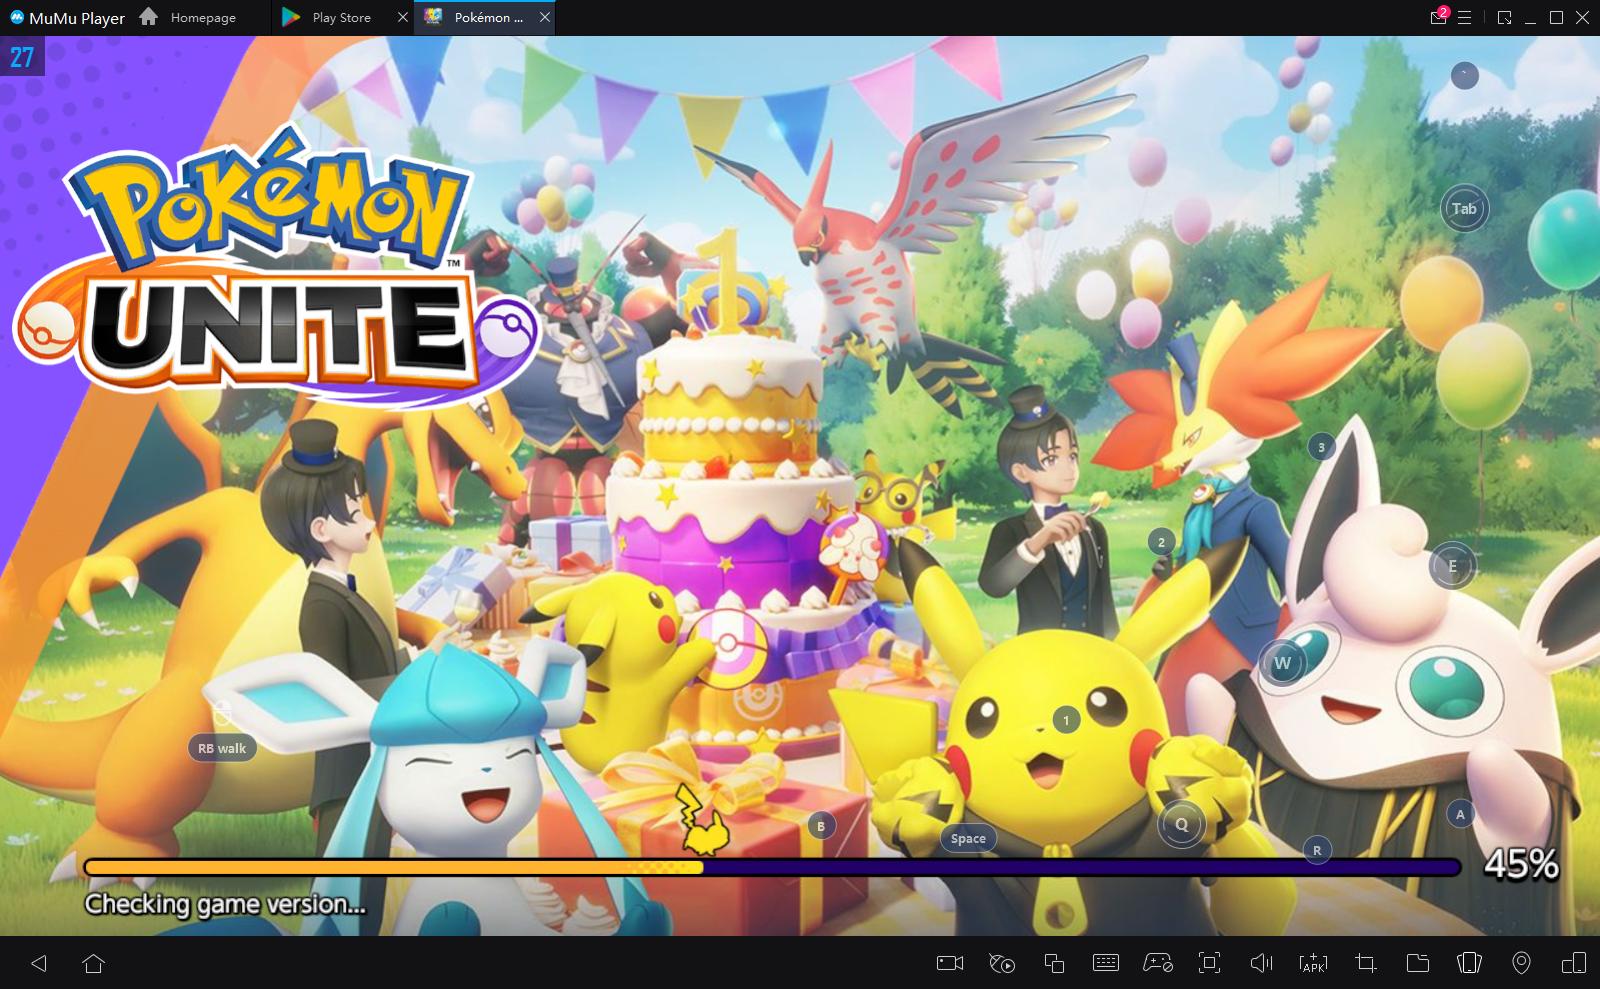Click the Space key mapping label
The image size is (1600, 989).
[x=968, y=838]
